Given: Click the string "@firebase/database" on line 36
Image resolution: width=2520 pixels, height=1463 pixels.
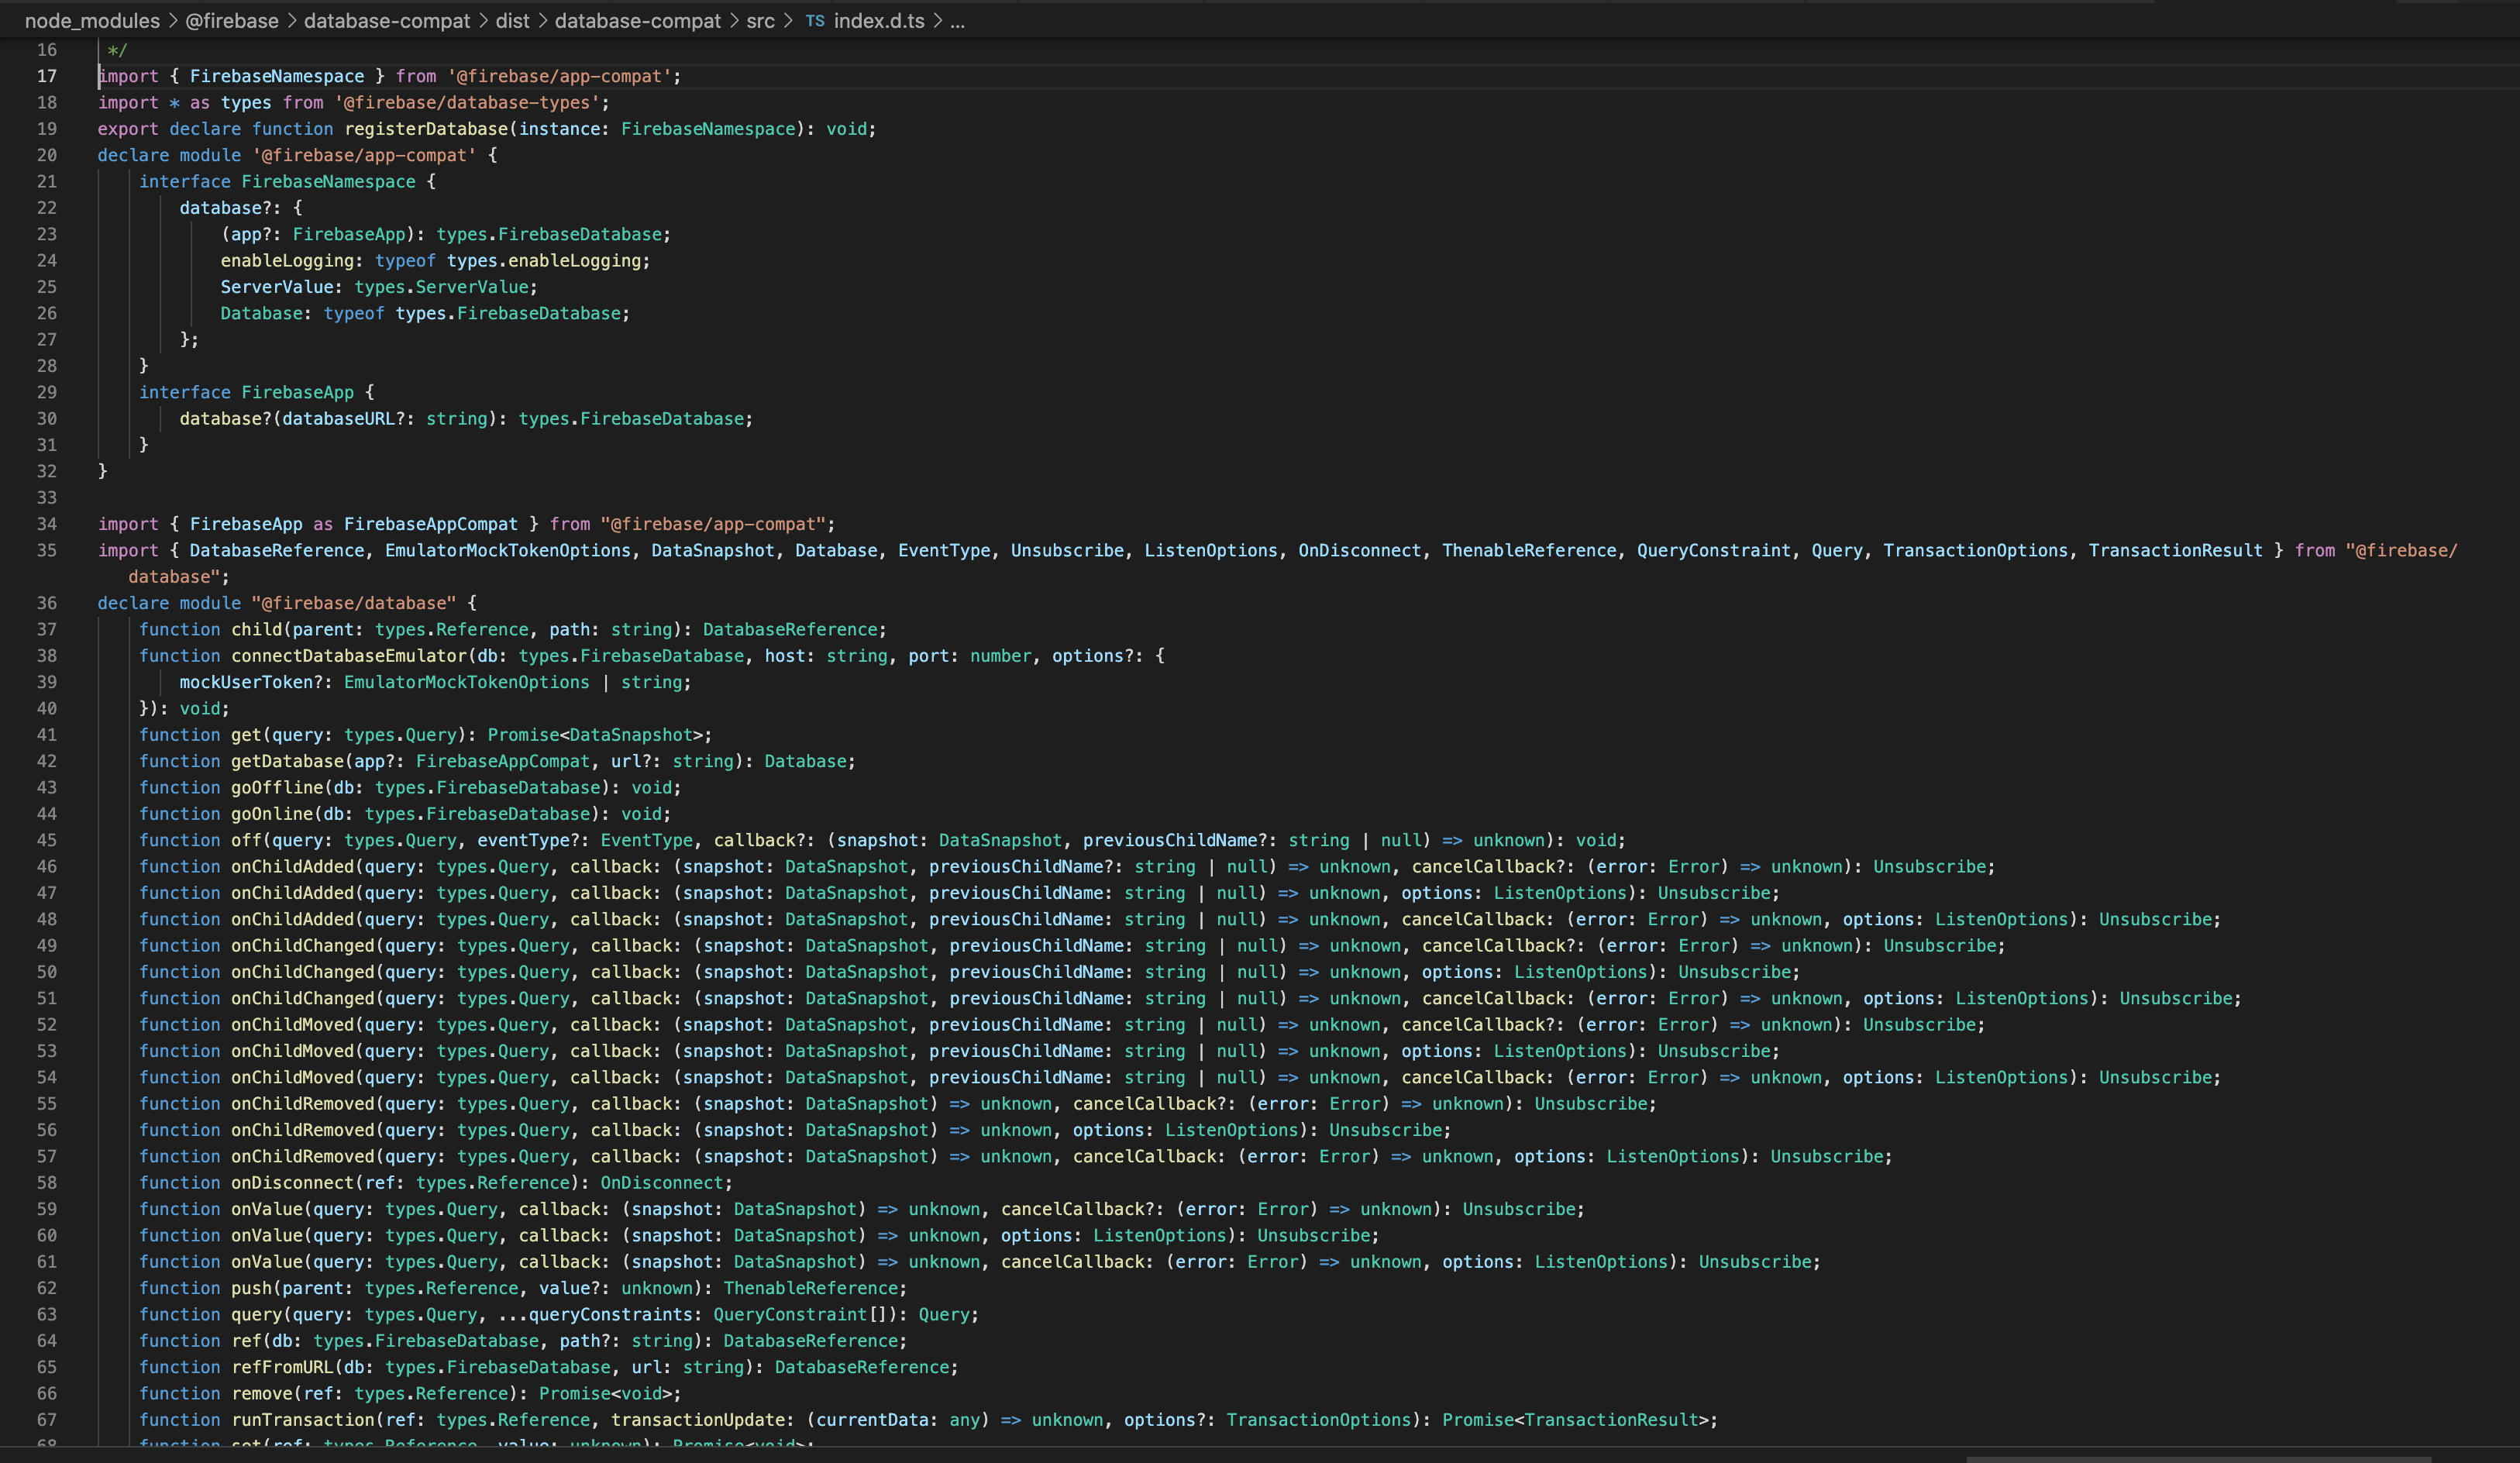Looking at the screenshot, I should [354, 603].
